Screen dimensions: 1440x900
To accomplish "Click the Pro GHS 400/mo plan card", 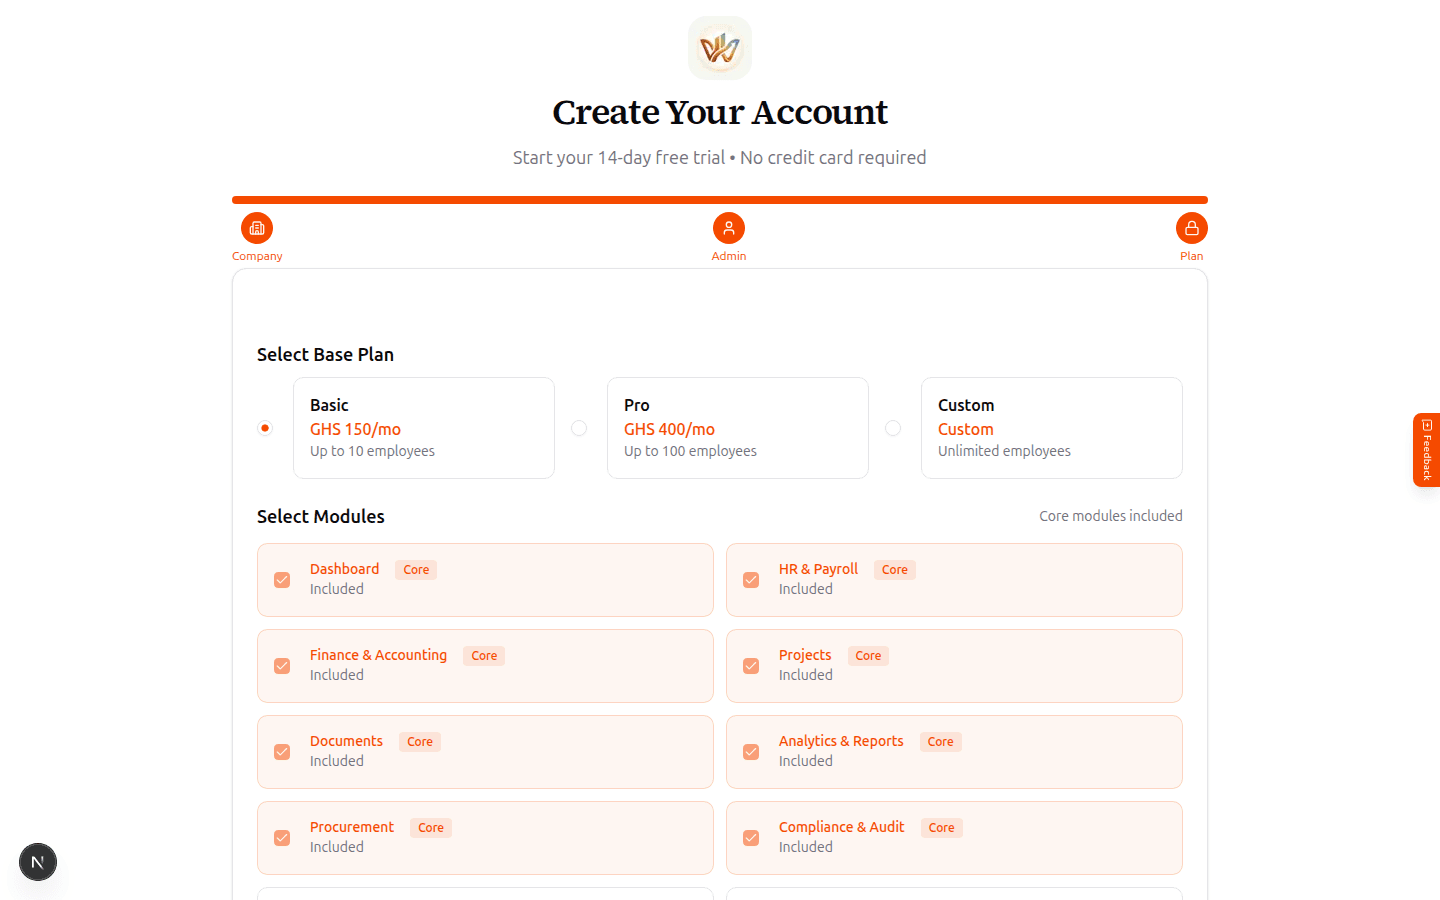I will tap(738, 428).
